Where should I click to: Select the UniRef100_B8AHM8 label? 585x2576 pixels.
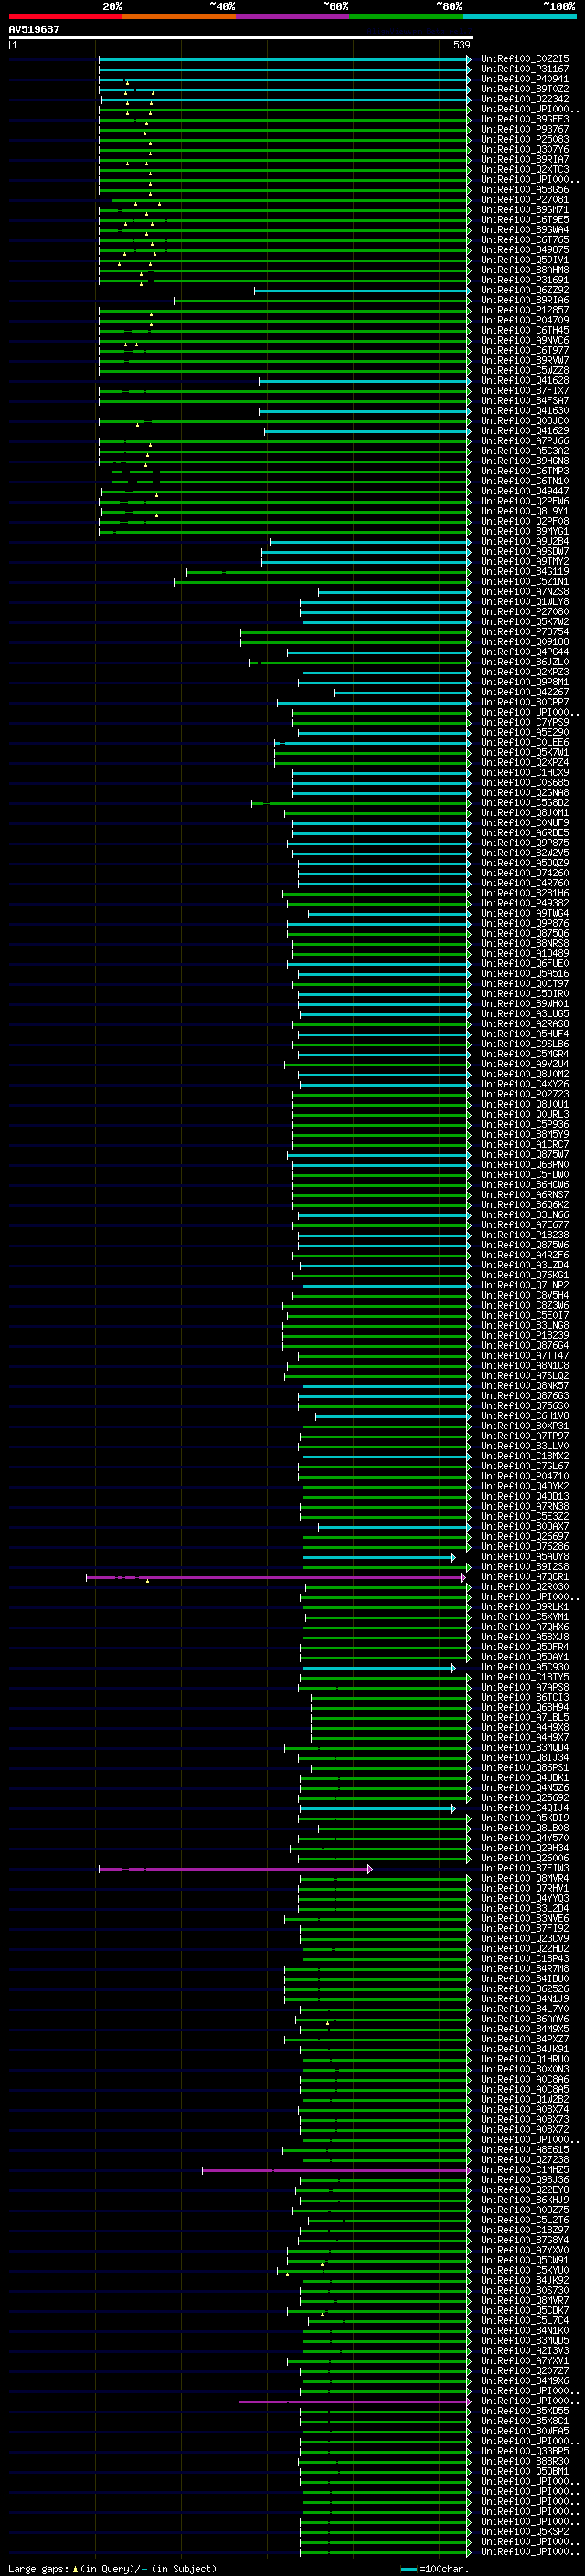525,270
